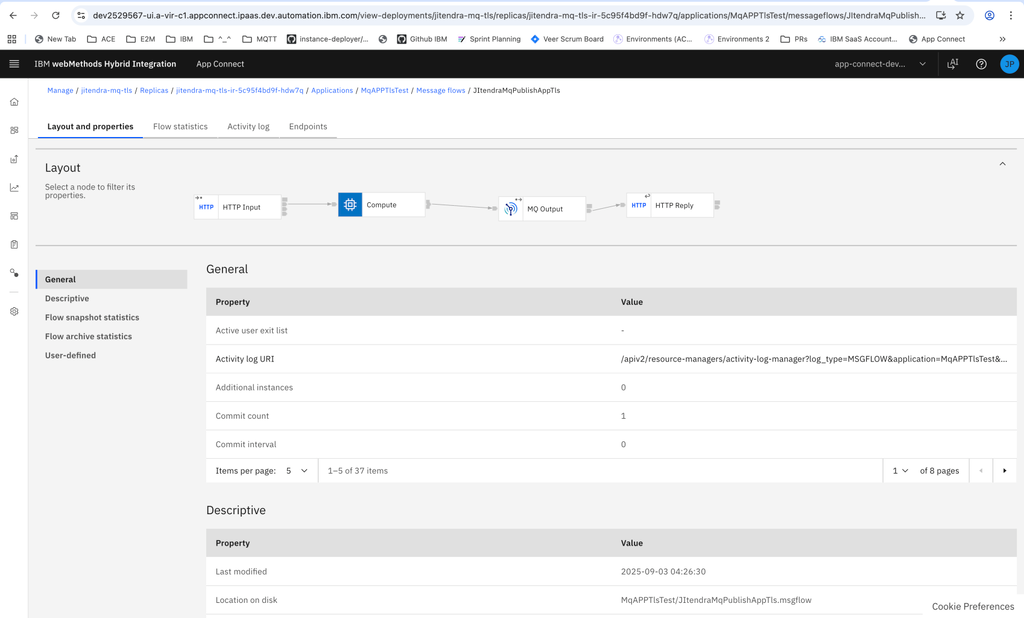Collapse the Layout section chevron

(x=1002, y=164)
